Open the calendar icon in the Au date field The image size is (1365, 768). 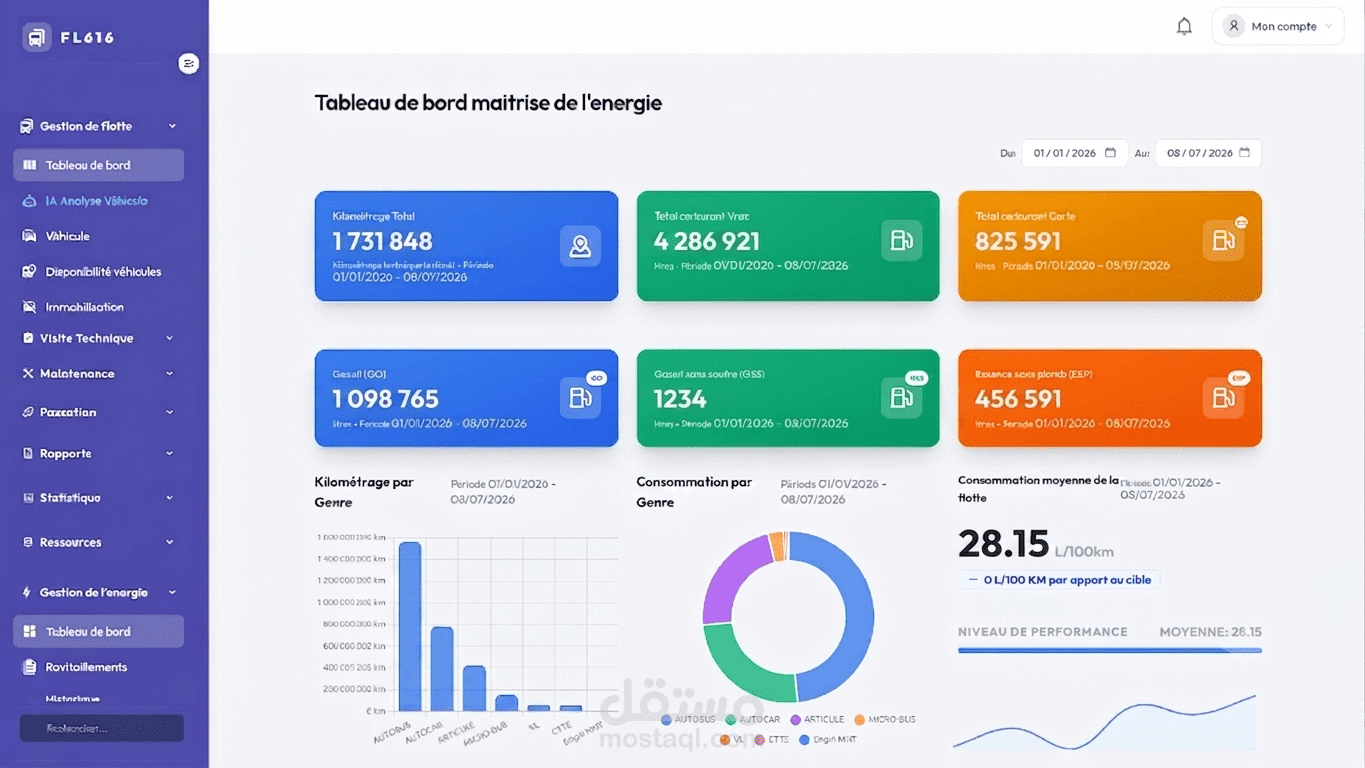(1244, 153)
